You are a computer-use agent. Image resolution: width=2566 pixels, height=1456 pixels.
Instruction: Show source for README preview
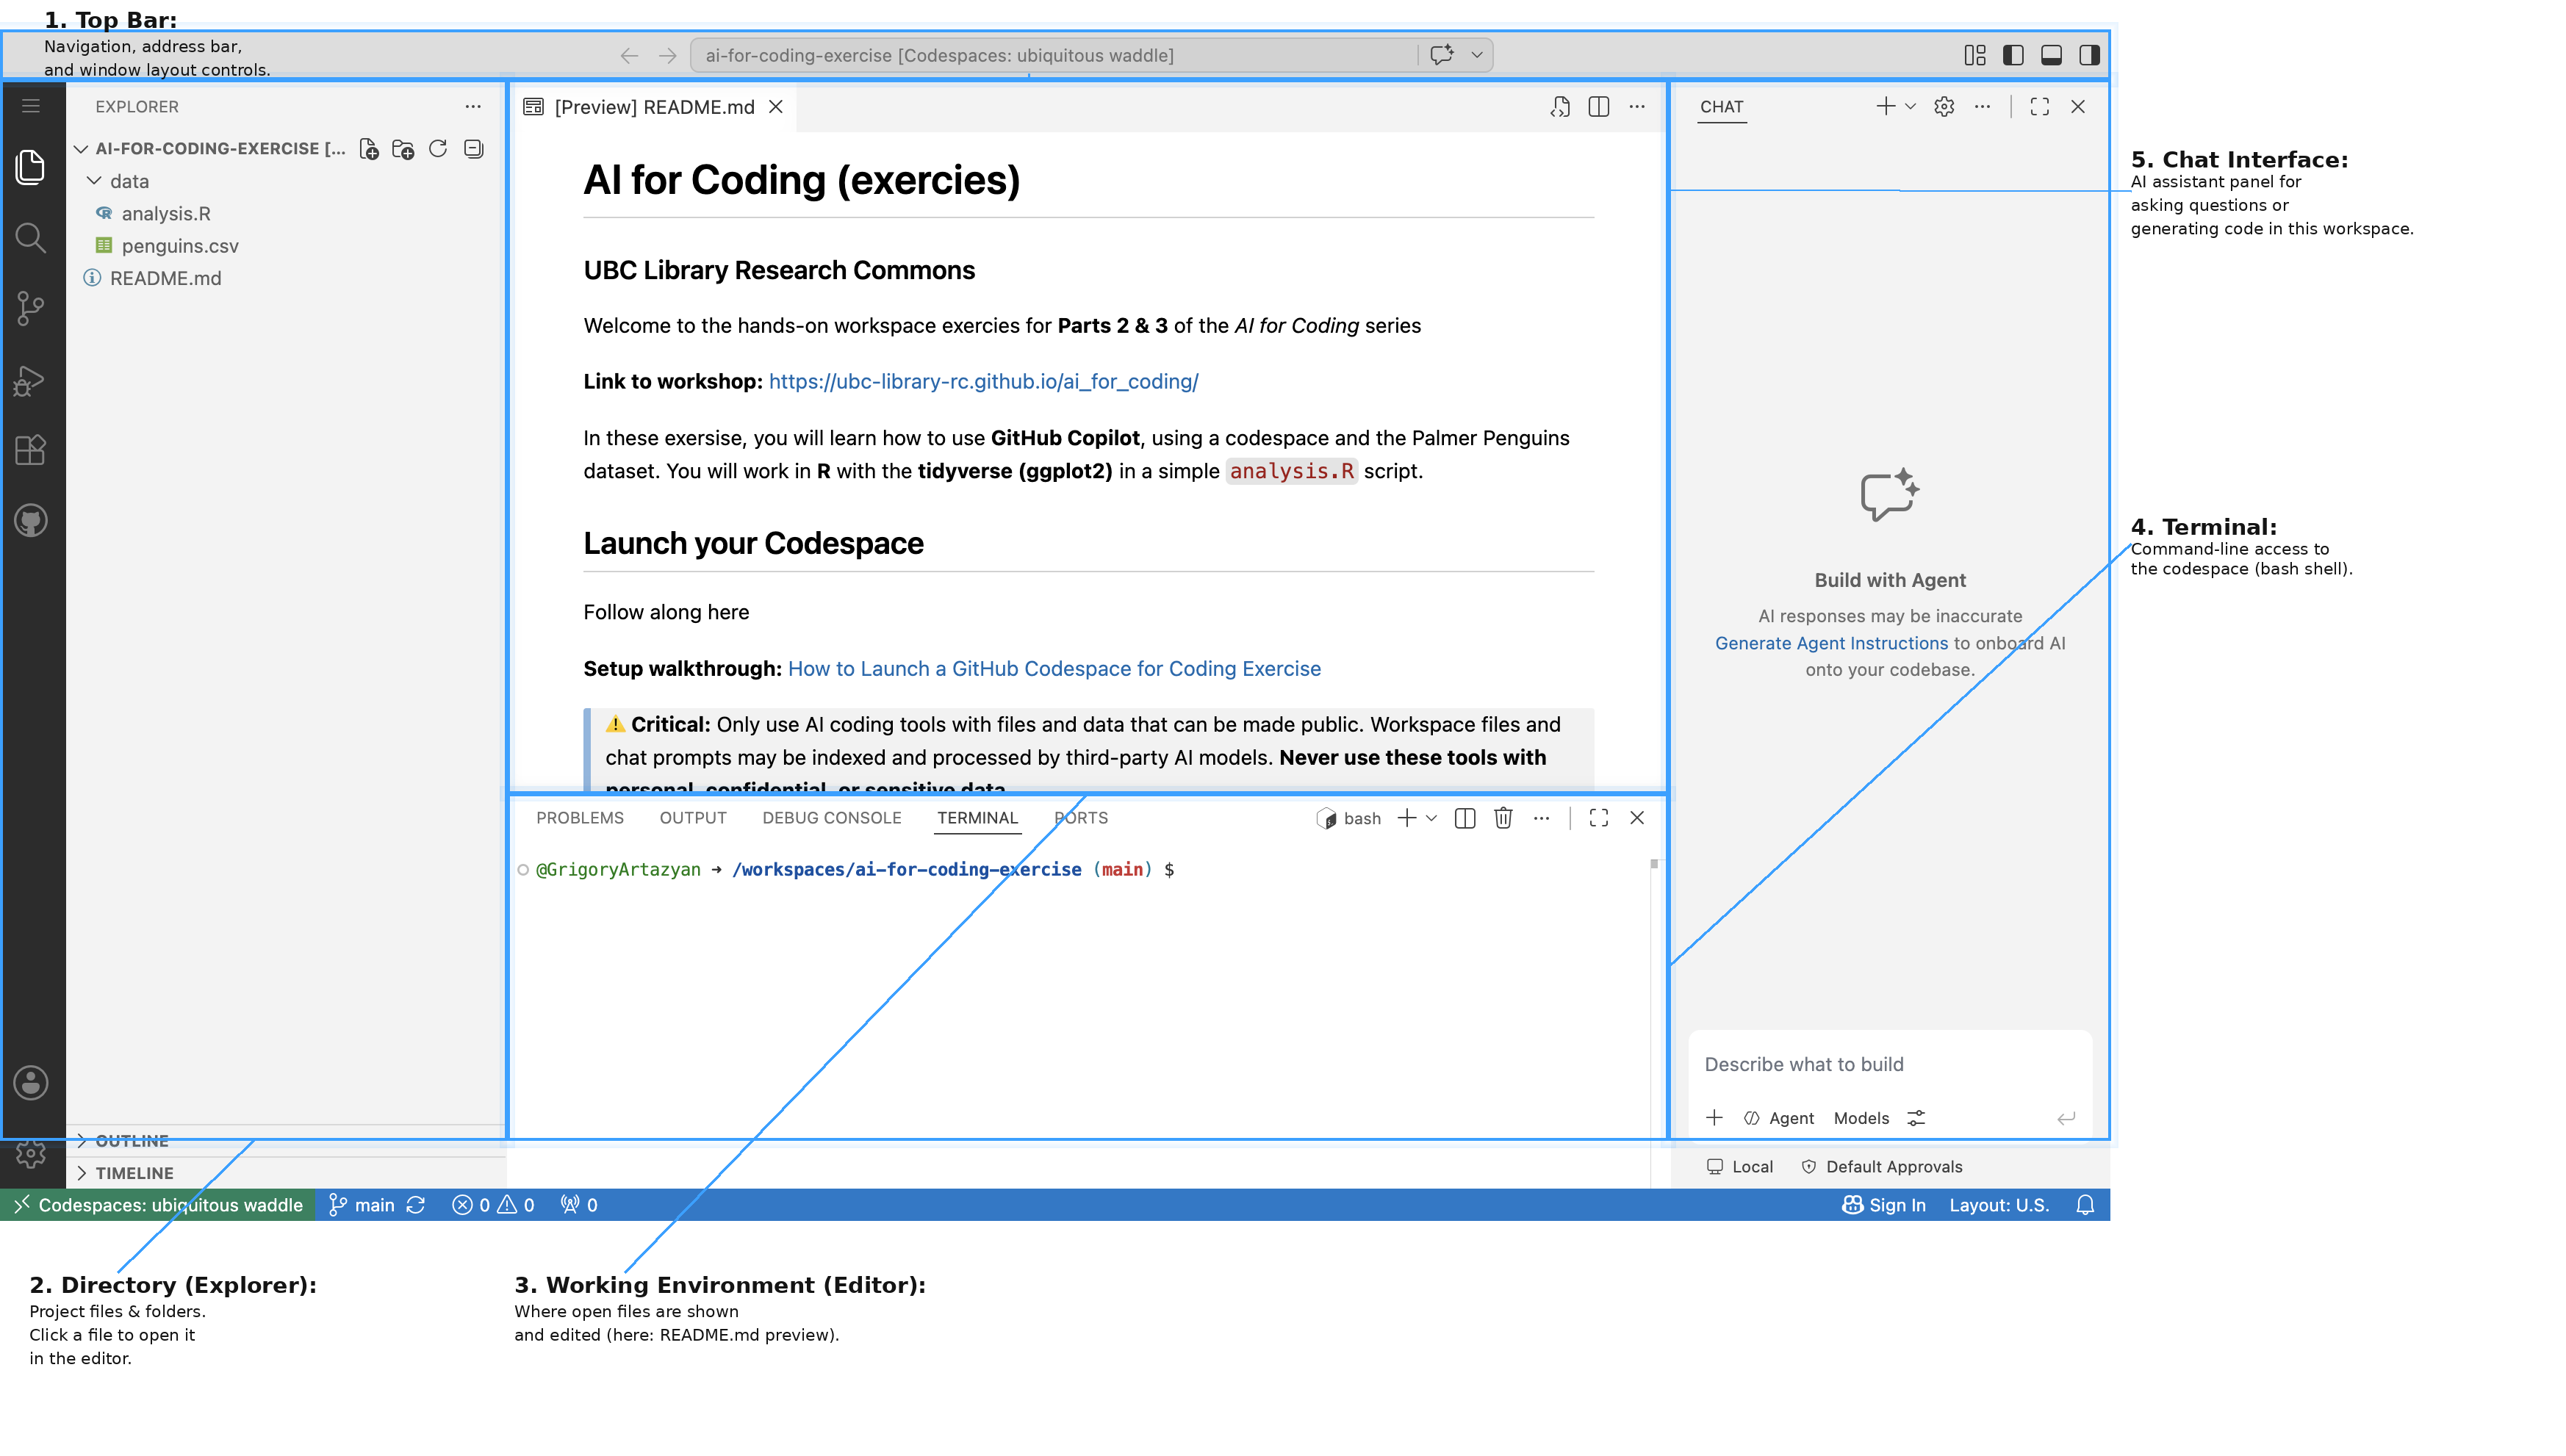tap(1560, 107)
